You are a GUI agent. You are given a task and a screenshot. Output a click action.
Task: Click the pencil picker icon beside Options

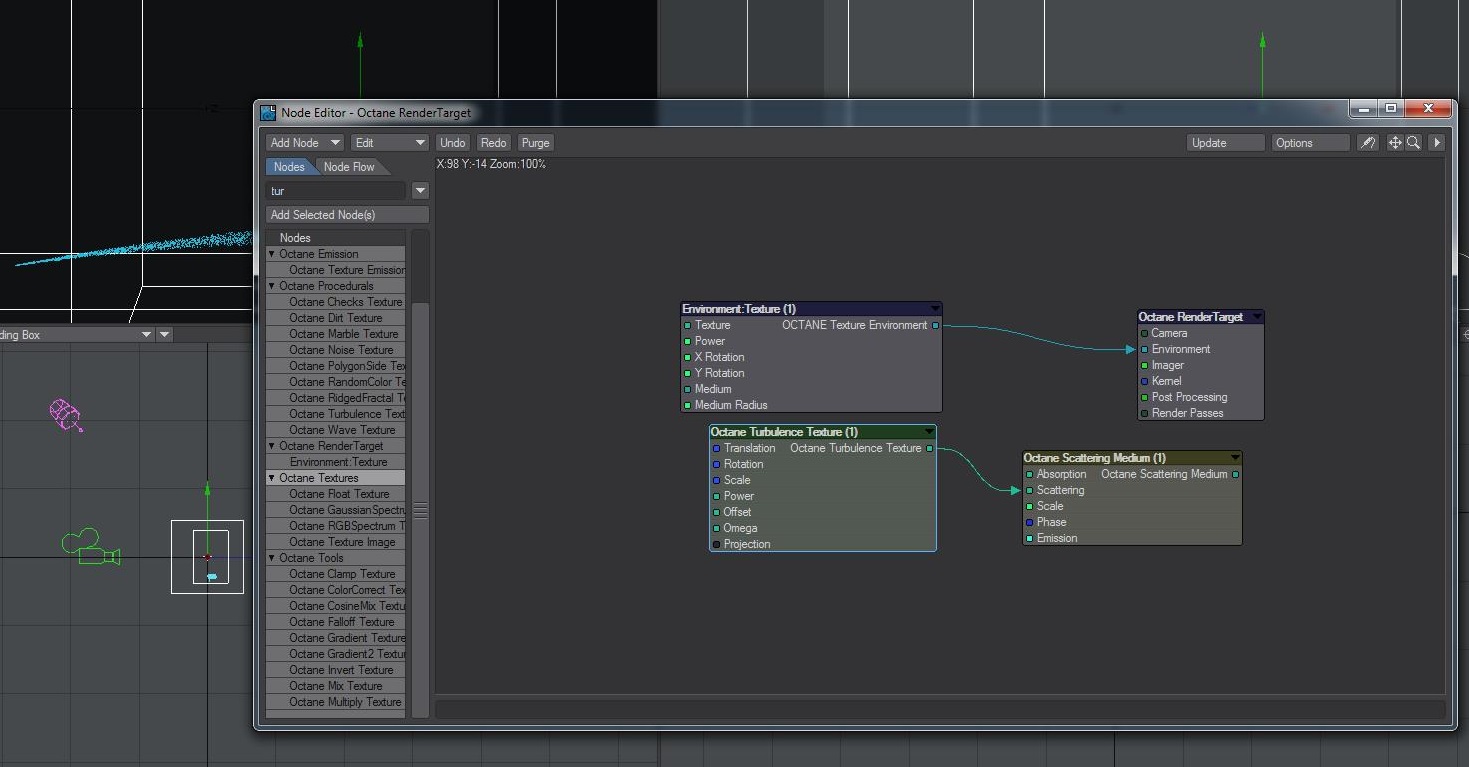point(1368,143)
